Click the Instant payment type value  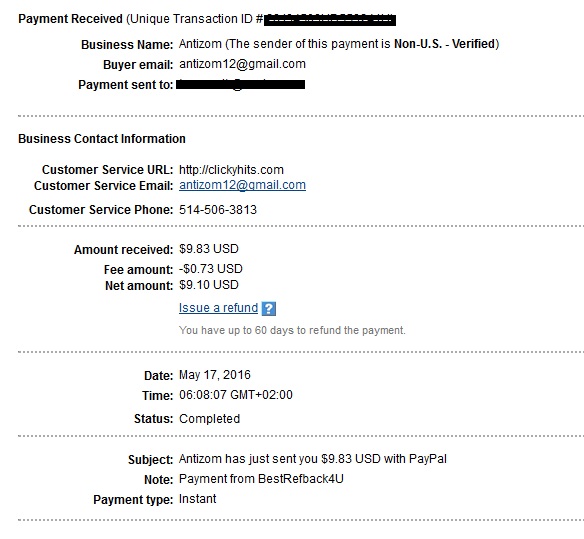point(197,499)
